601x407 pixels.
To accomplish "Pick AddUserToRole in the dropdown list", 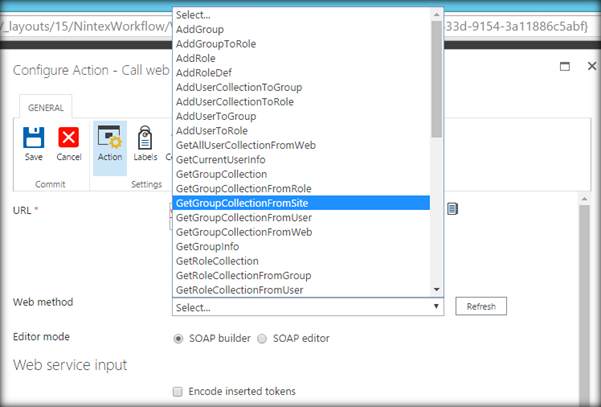I will pos(301,131).
